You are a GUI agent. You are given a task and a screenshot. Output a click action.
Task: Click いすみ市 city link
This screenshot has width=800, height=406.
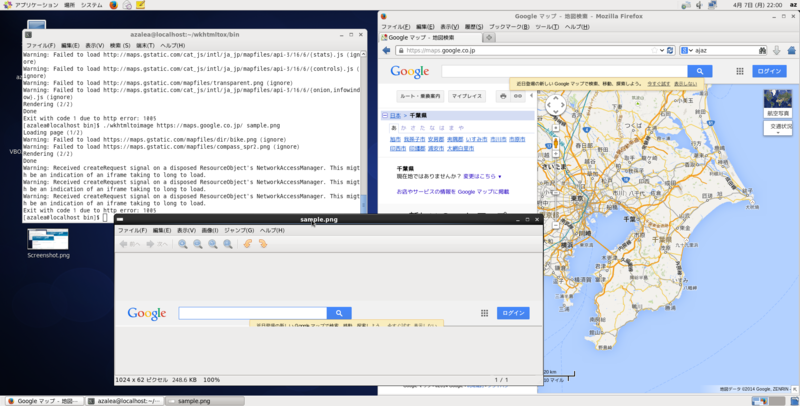476,139
